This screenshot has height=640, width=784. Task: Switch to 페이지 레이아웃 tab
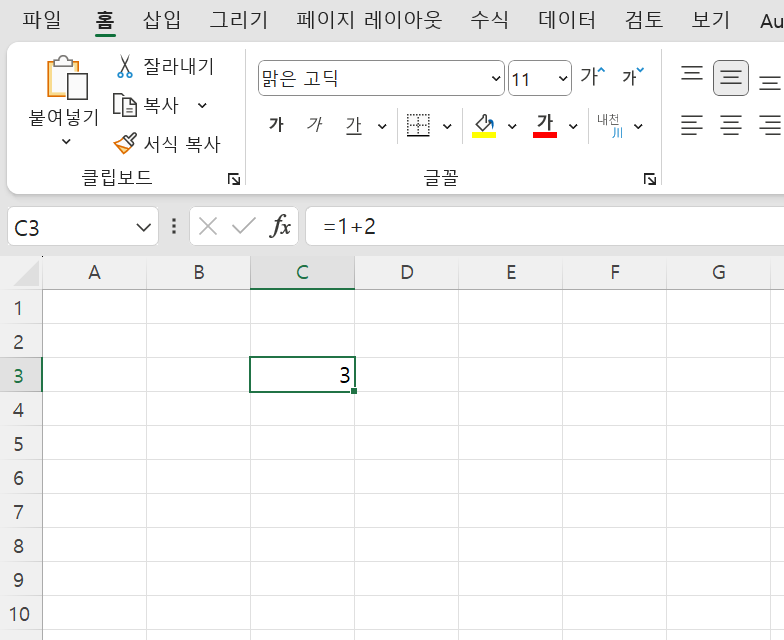click(369, 20)
